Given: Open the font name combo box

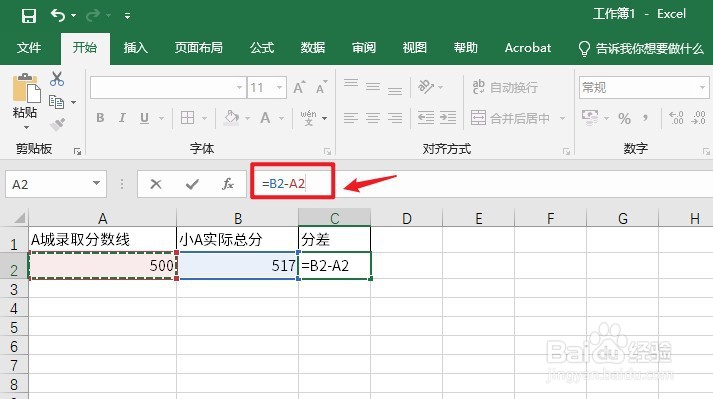Looking at the screenshot, I should [168, 87].
